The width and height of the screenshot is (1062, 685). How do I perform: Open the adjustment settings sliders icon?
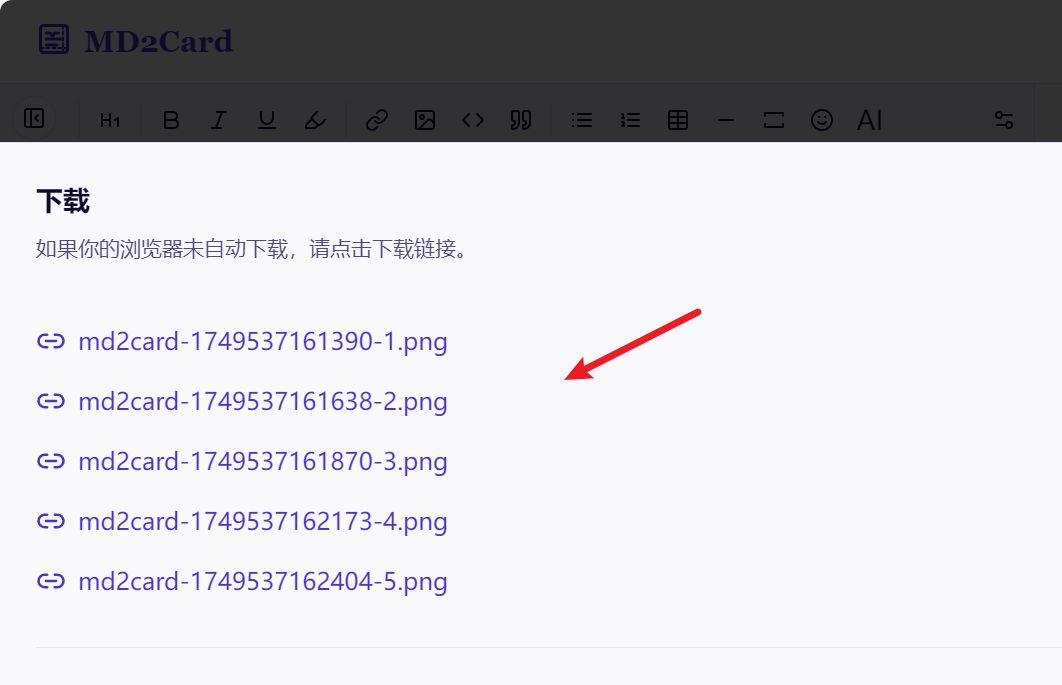(x=1004, y=120)
